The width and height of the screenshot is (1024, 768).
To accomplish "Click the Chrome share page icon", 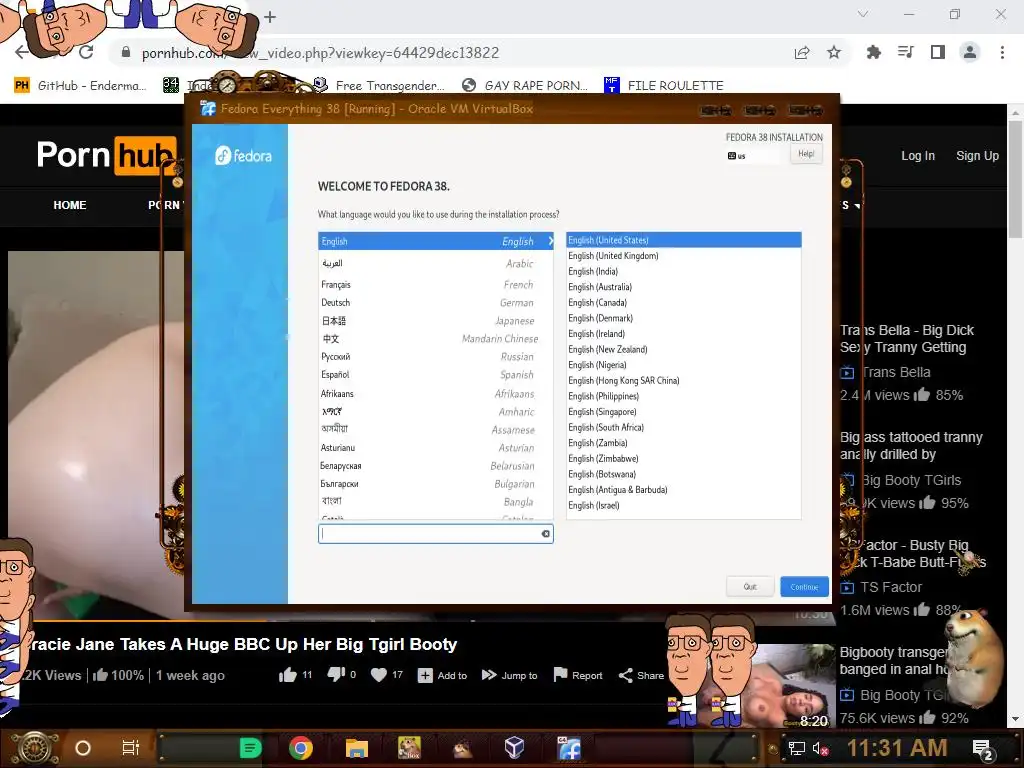I will (802, 53).
